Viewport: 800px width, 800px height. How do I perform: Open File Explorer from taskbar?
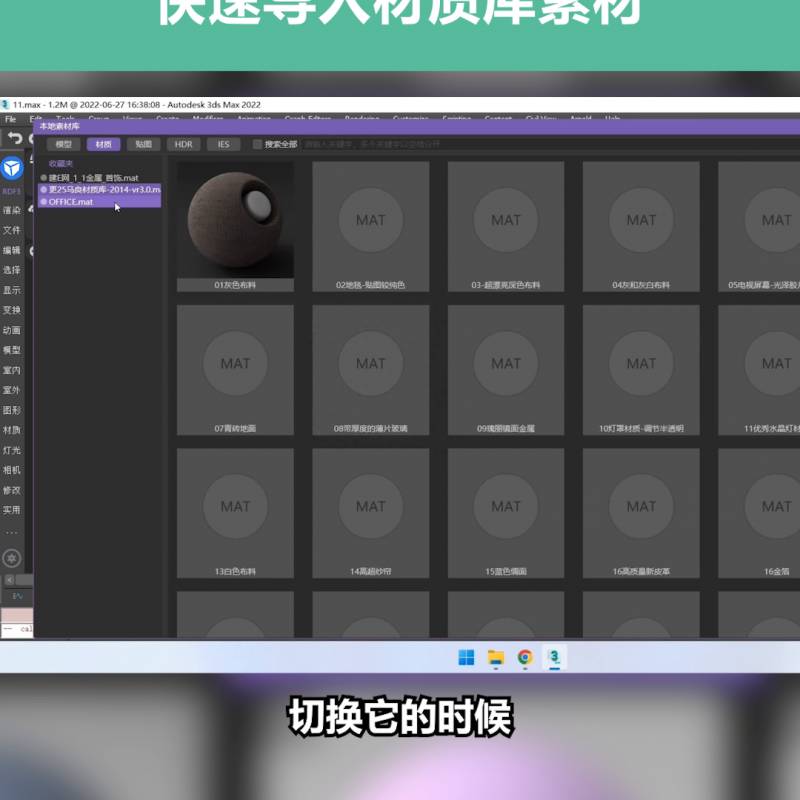tap(495, 657)
